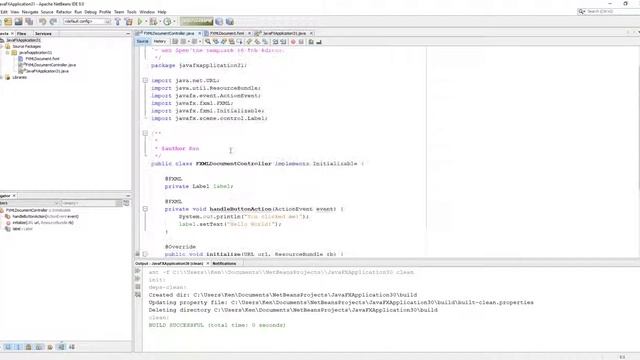Click the Stop square icon in Output sidebar
Screen dimensions: 640x360
click(138, 287)
